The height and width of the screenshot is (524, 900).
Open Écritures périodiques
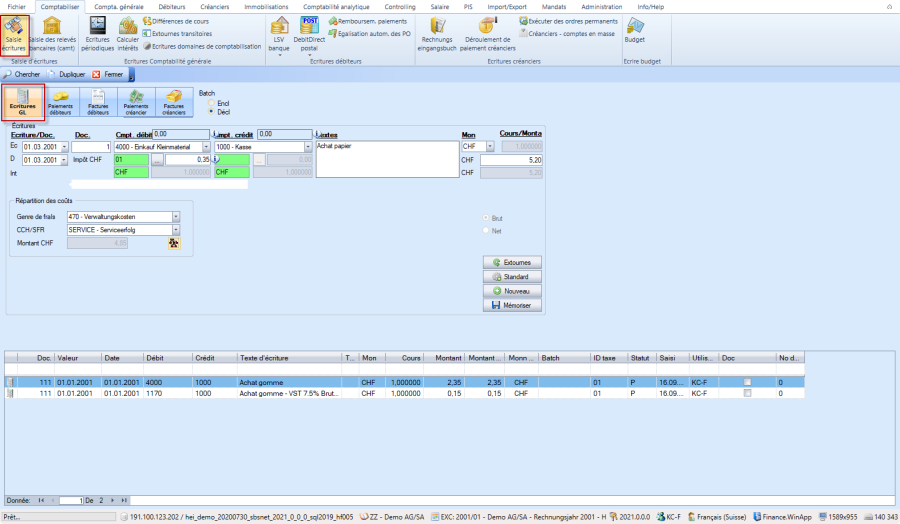98,32
